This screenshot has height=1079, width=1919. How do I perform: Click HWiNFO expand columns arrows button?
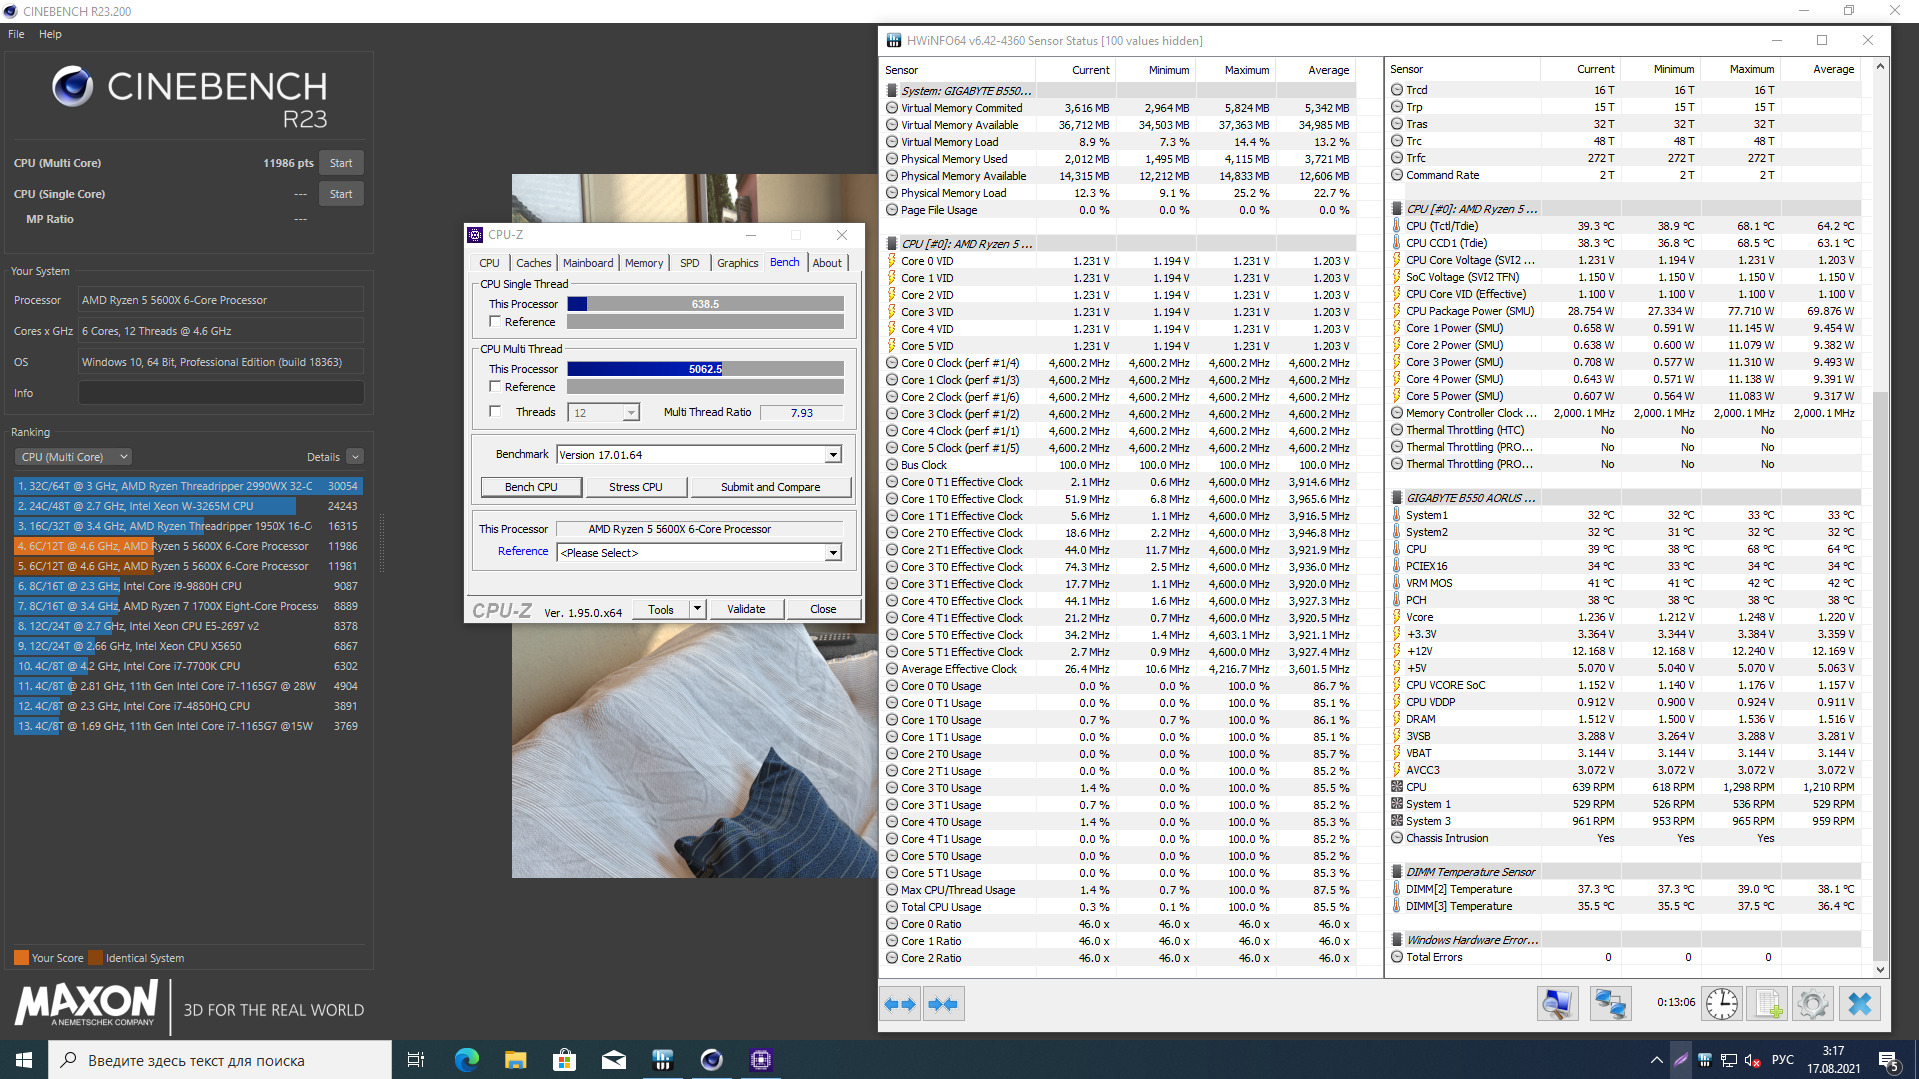pyautogui.click(x=900, y=1004)
